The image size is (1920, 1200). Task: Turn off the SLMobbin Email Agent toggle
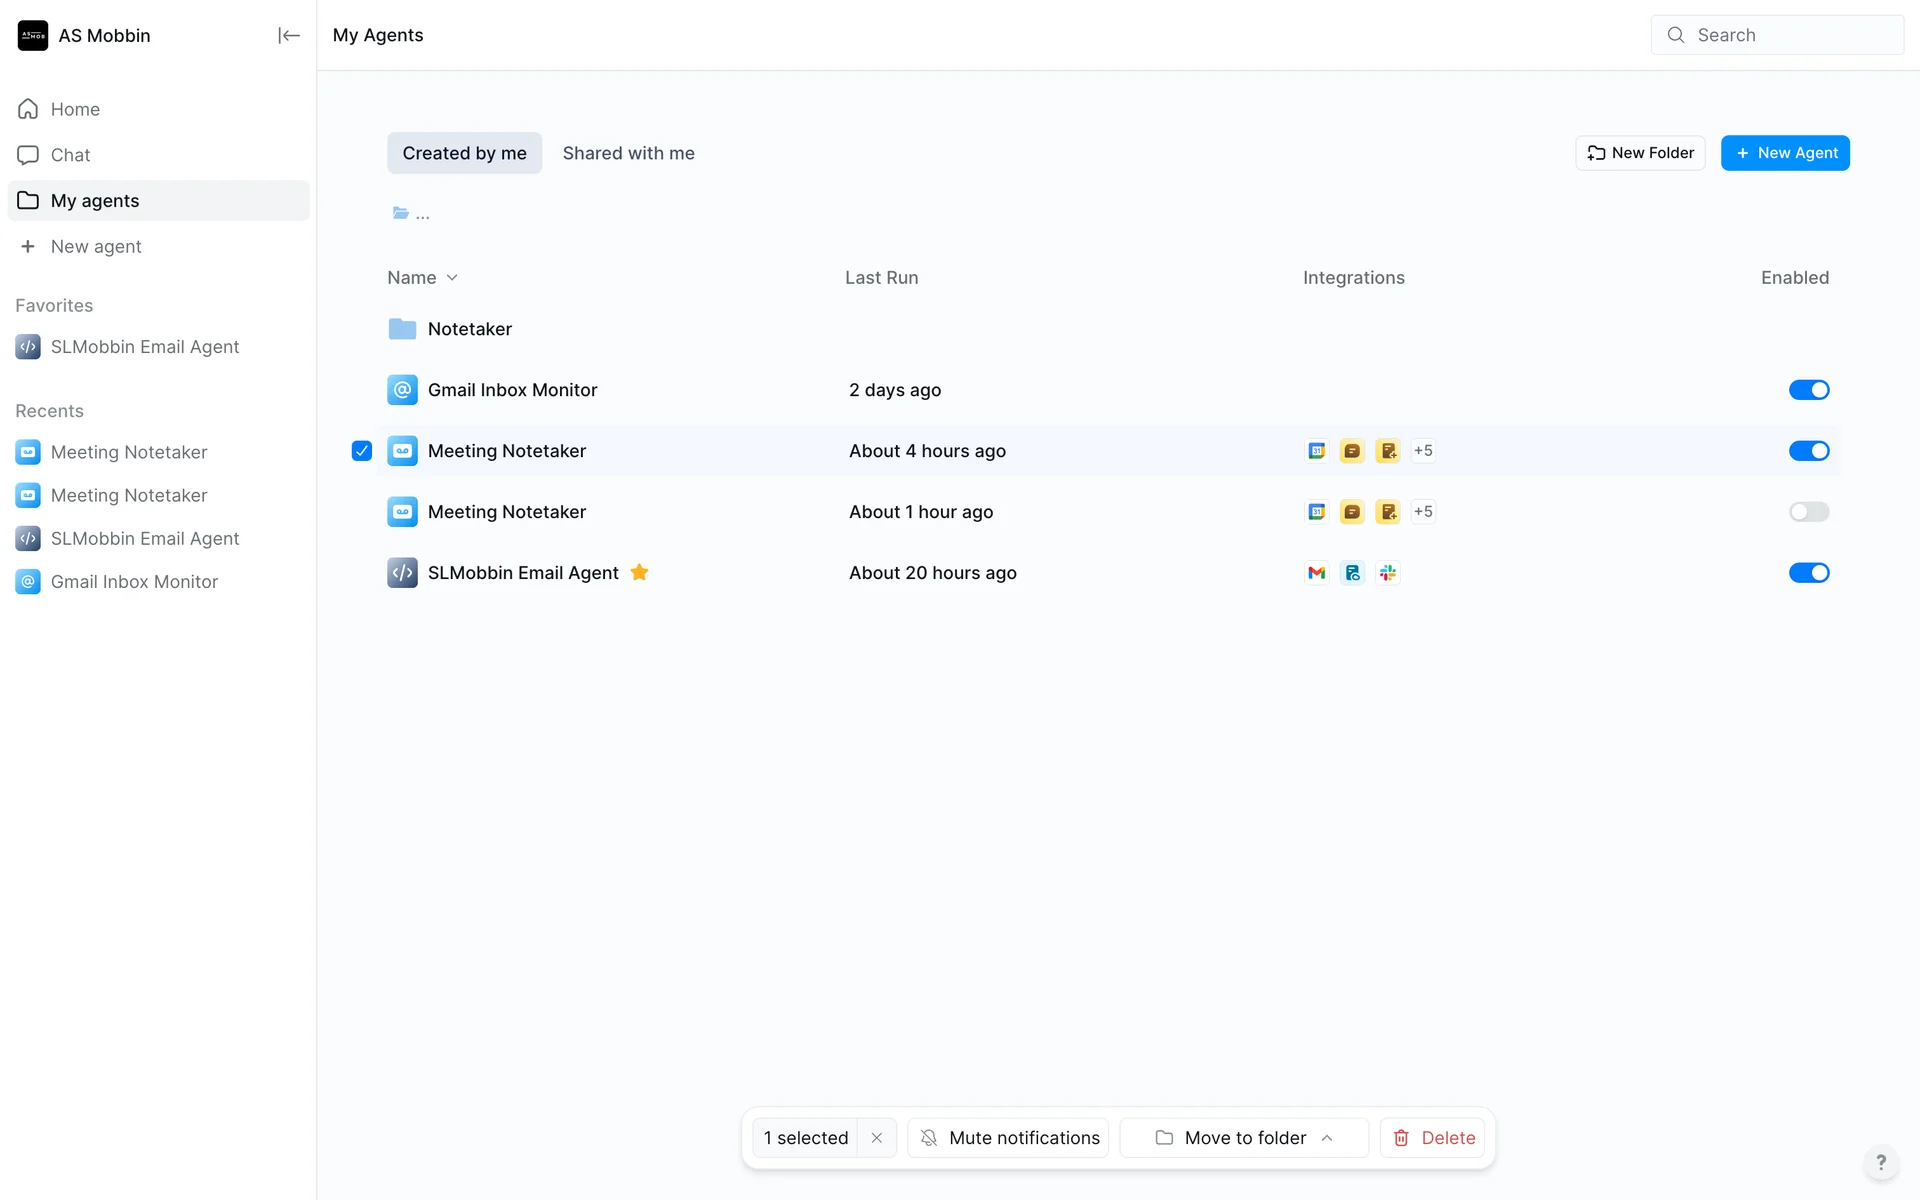pos(1808,573)
